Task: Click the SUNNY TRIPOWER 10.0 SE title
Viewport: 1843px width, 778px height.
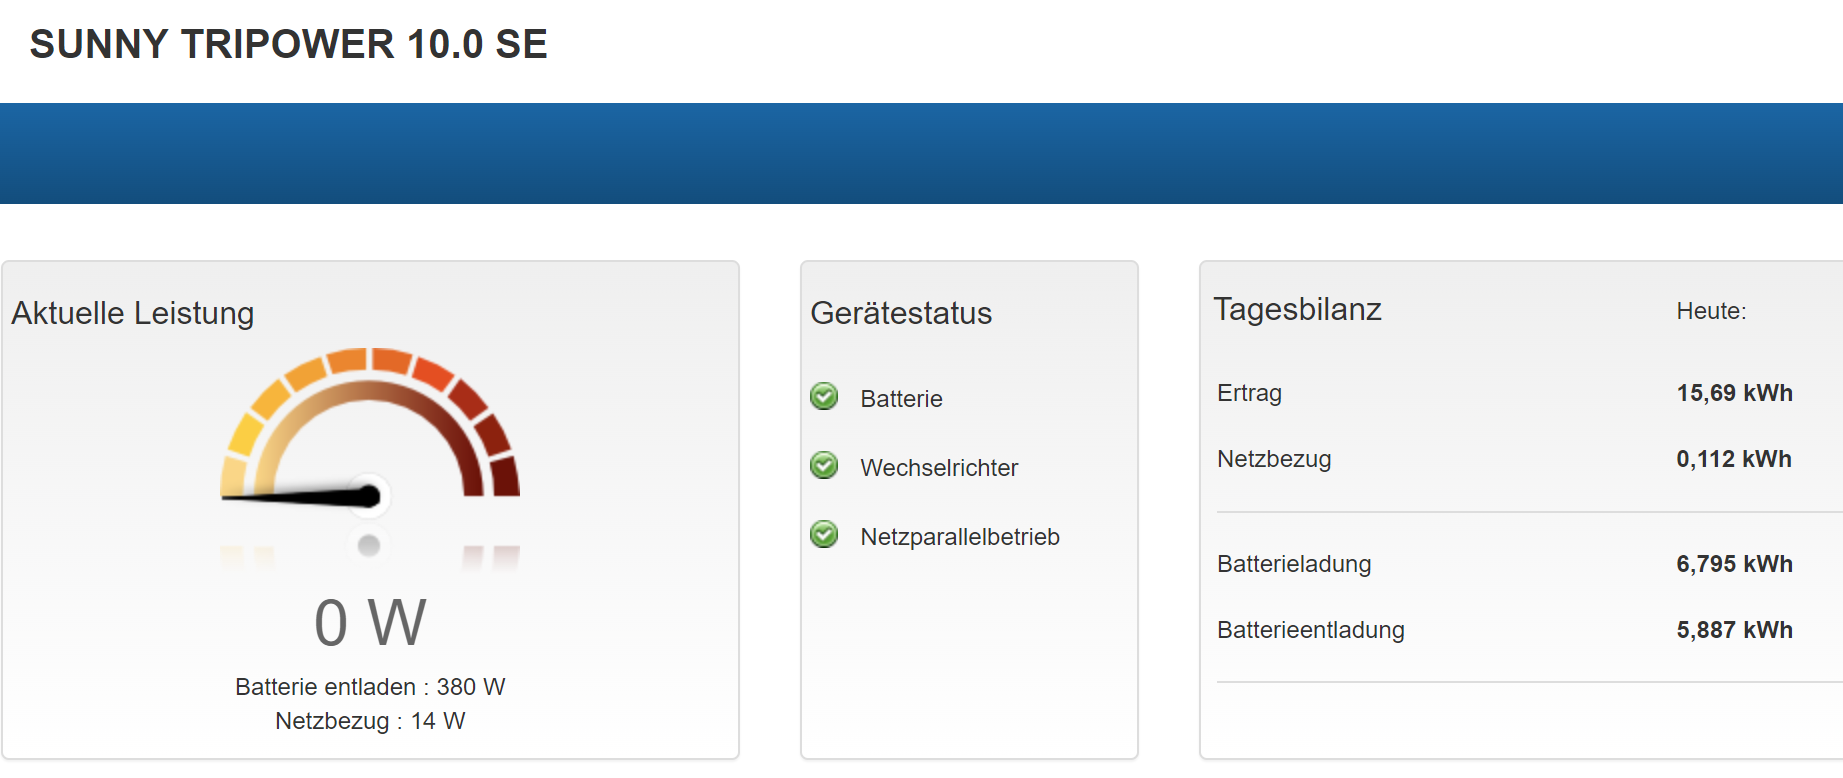Action: tap(289, 44)
